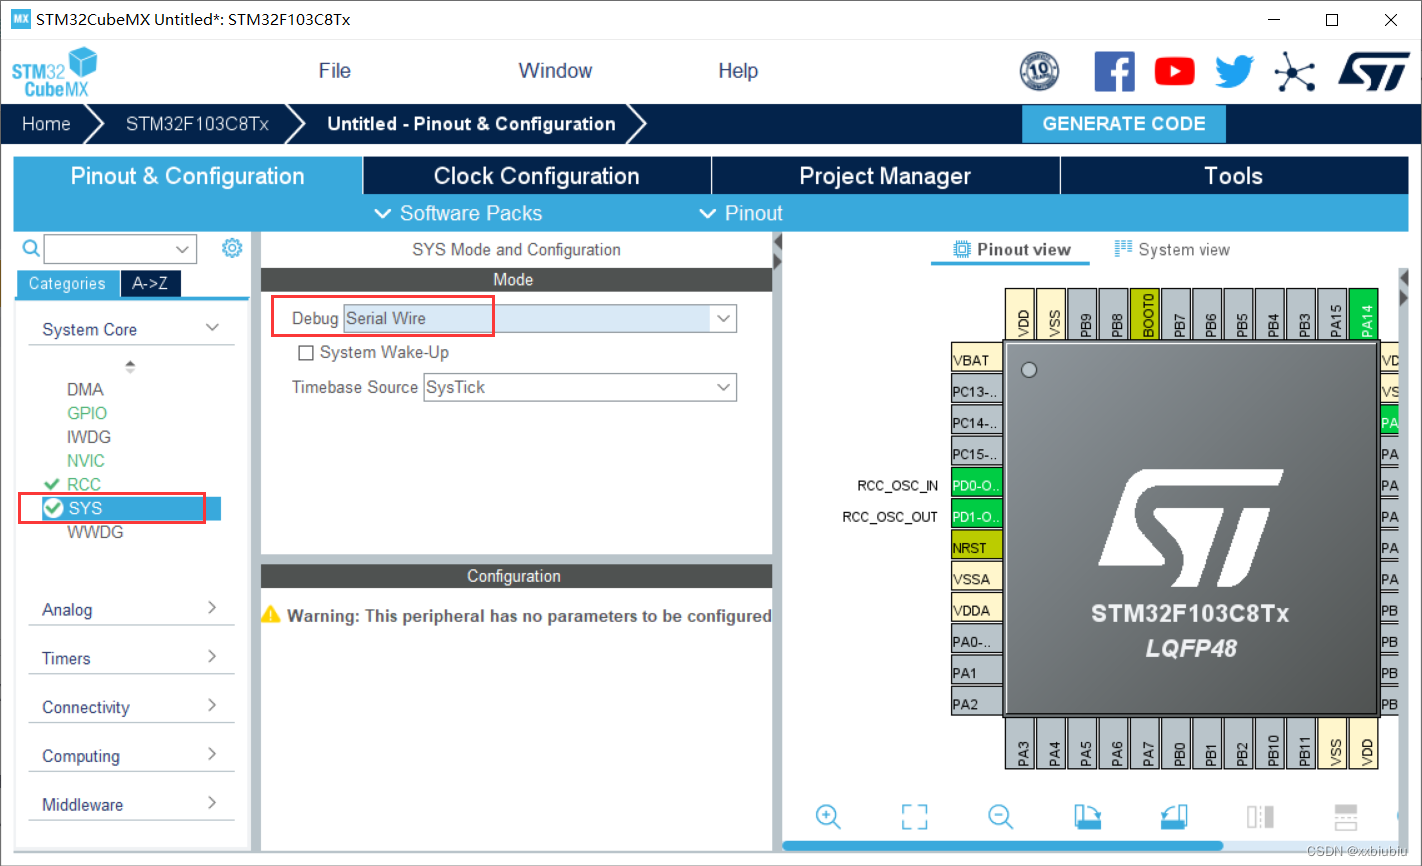Switch to the Tools tab
This screenshot has height=866, width=1422.
click(1234, 176)
